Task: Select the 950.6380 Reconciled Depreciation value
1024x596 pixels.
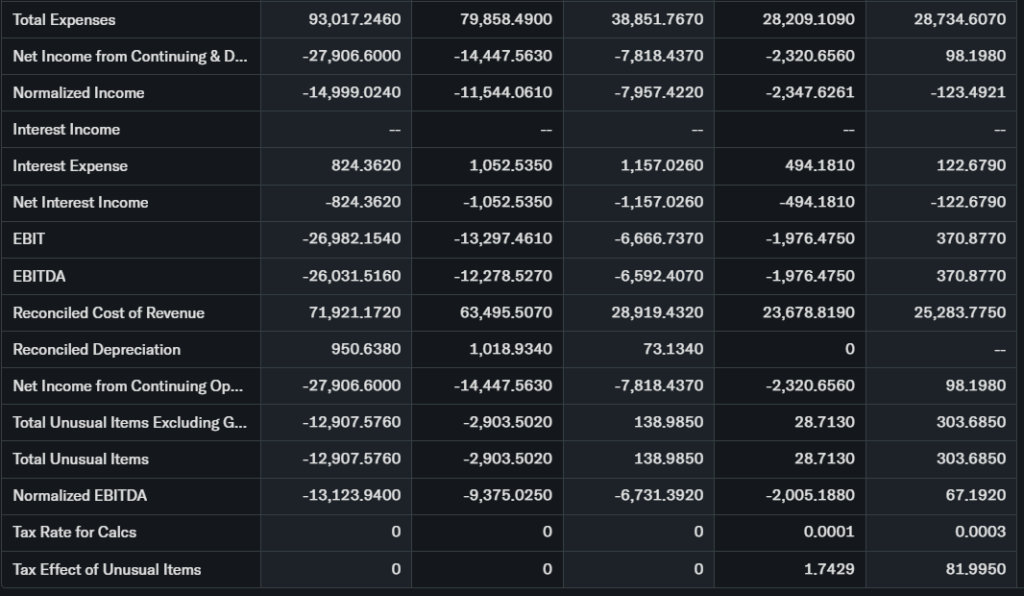Action: (365, 349)
